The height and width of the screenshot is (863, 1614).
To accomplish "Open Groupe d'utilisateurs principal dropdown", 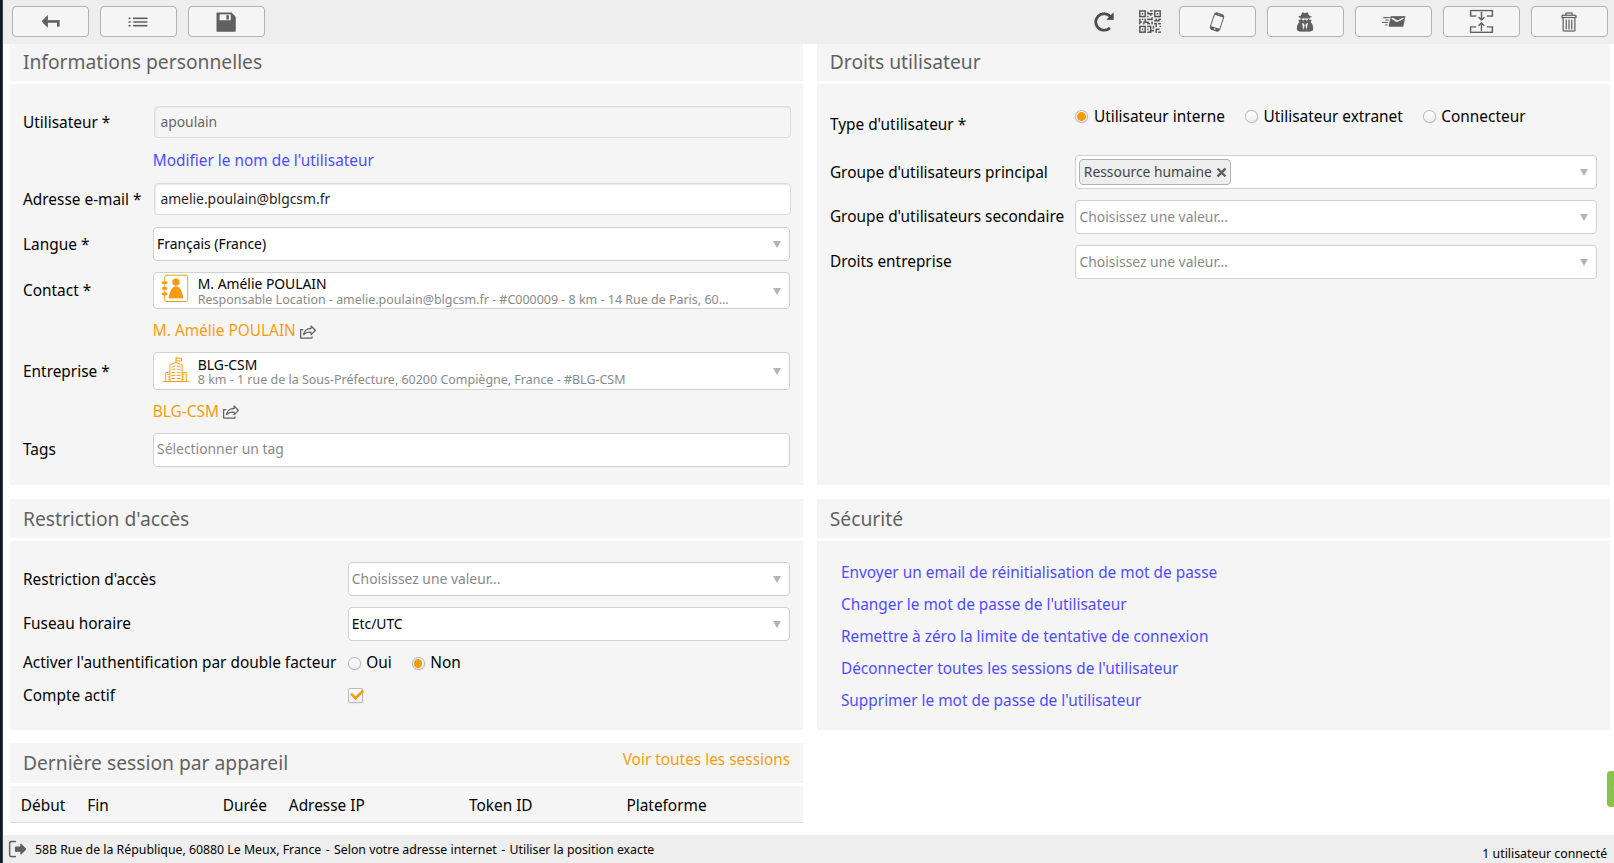I will pos(1335,172).
